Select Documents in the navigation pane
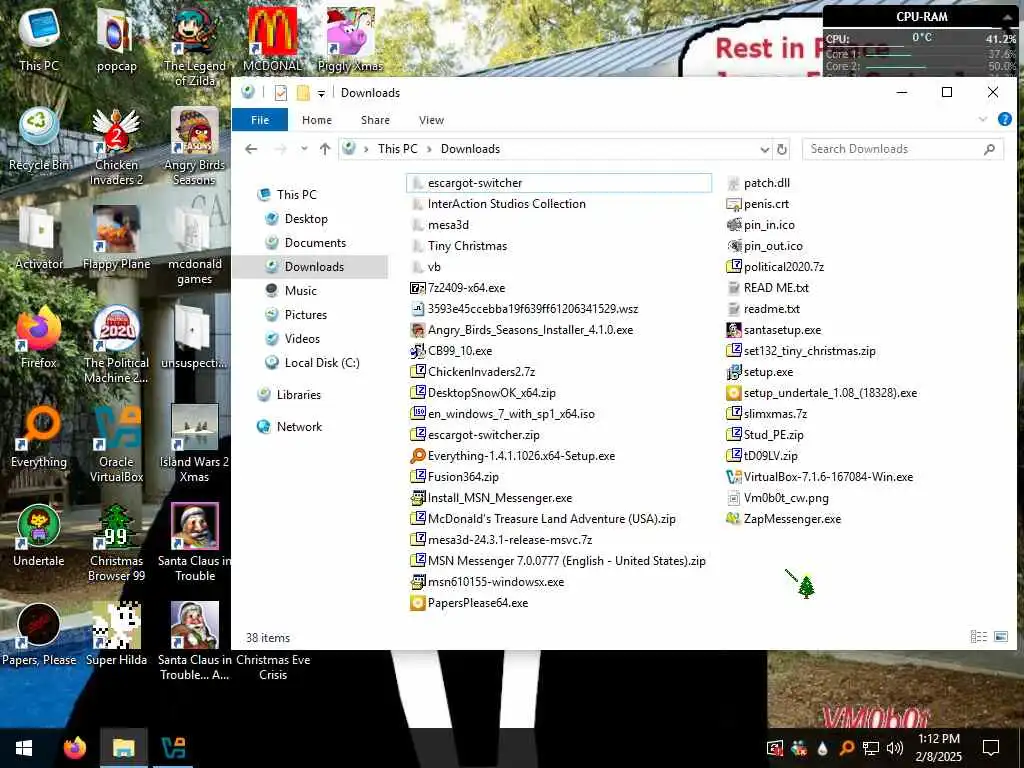The image size is (1024, 768). [x=315, y=243]
